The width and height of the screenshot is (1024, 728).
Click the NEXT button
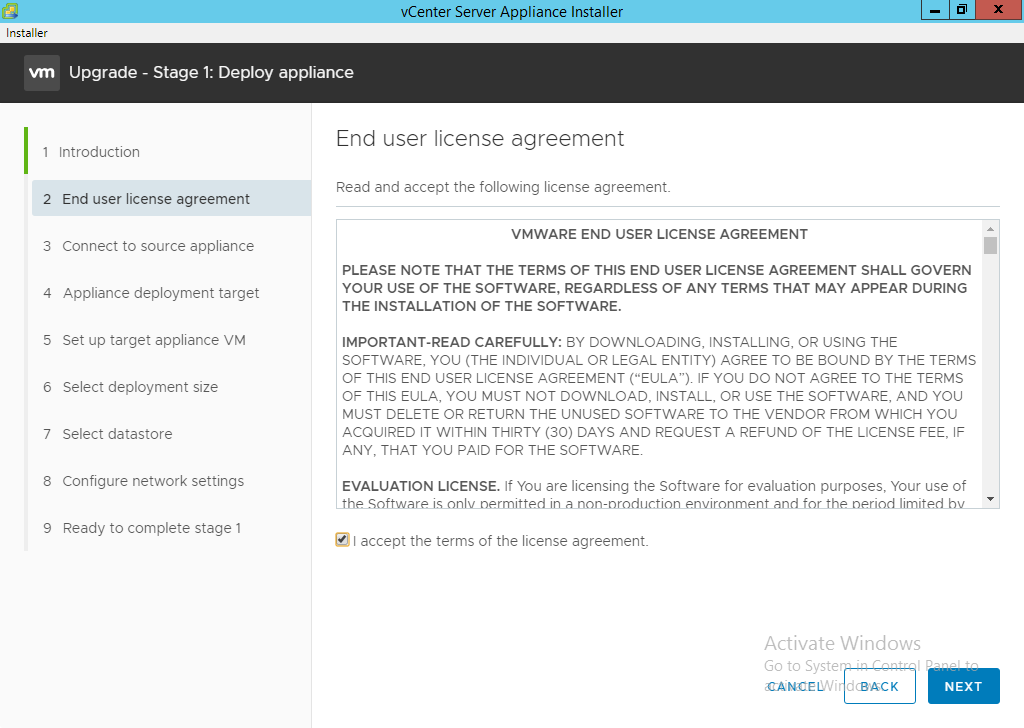pyautogui.click(x=963, y=686)
